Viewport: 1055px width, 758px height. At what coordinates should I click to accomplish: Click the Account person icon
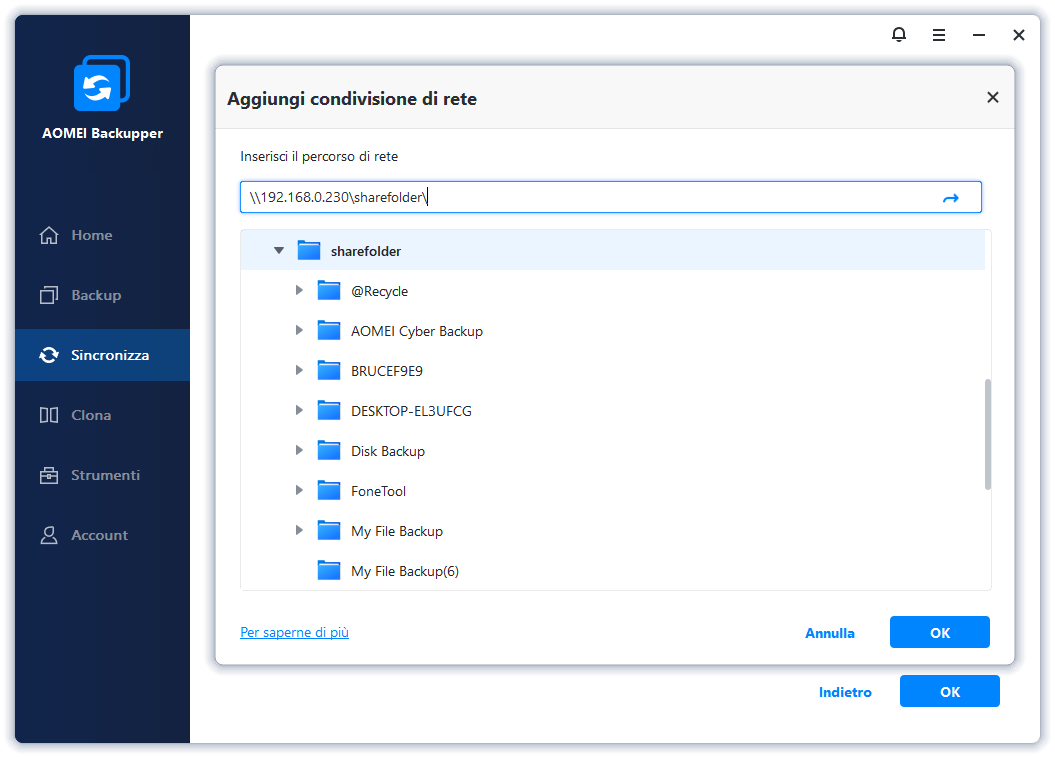coord(49,535)
